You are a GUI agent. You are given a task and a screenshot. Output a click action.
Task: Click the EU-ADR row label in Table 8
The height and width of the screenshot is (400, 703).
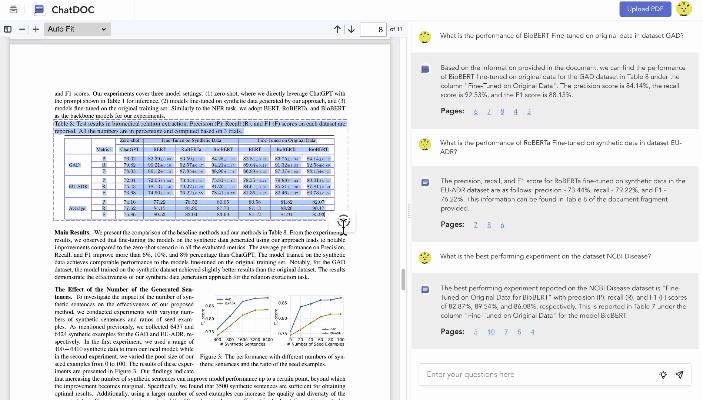[78, 186]
